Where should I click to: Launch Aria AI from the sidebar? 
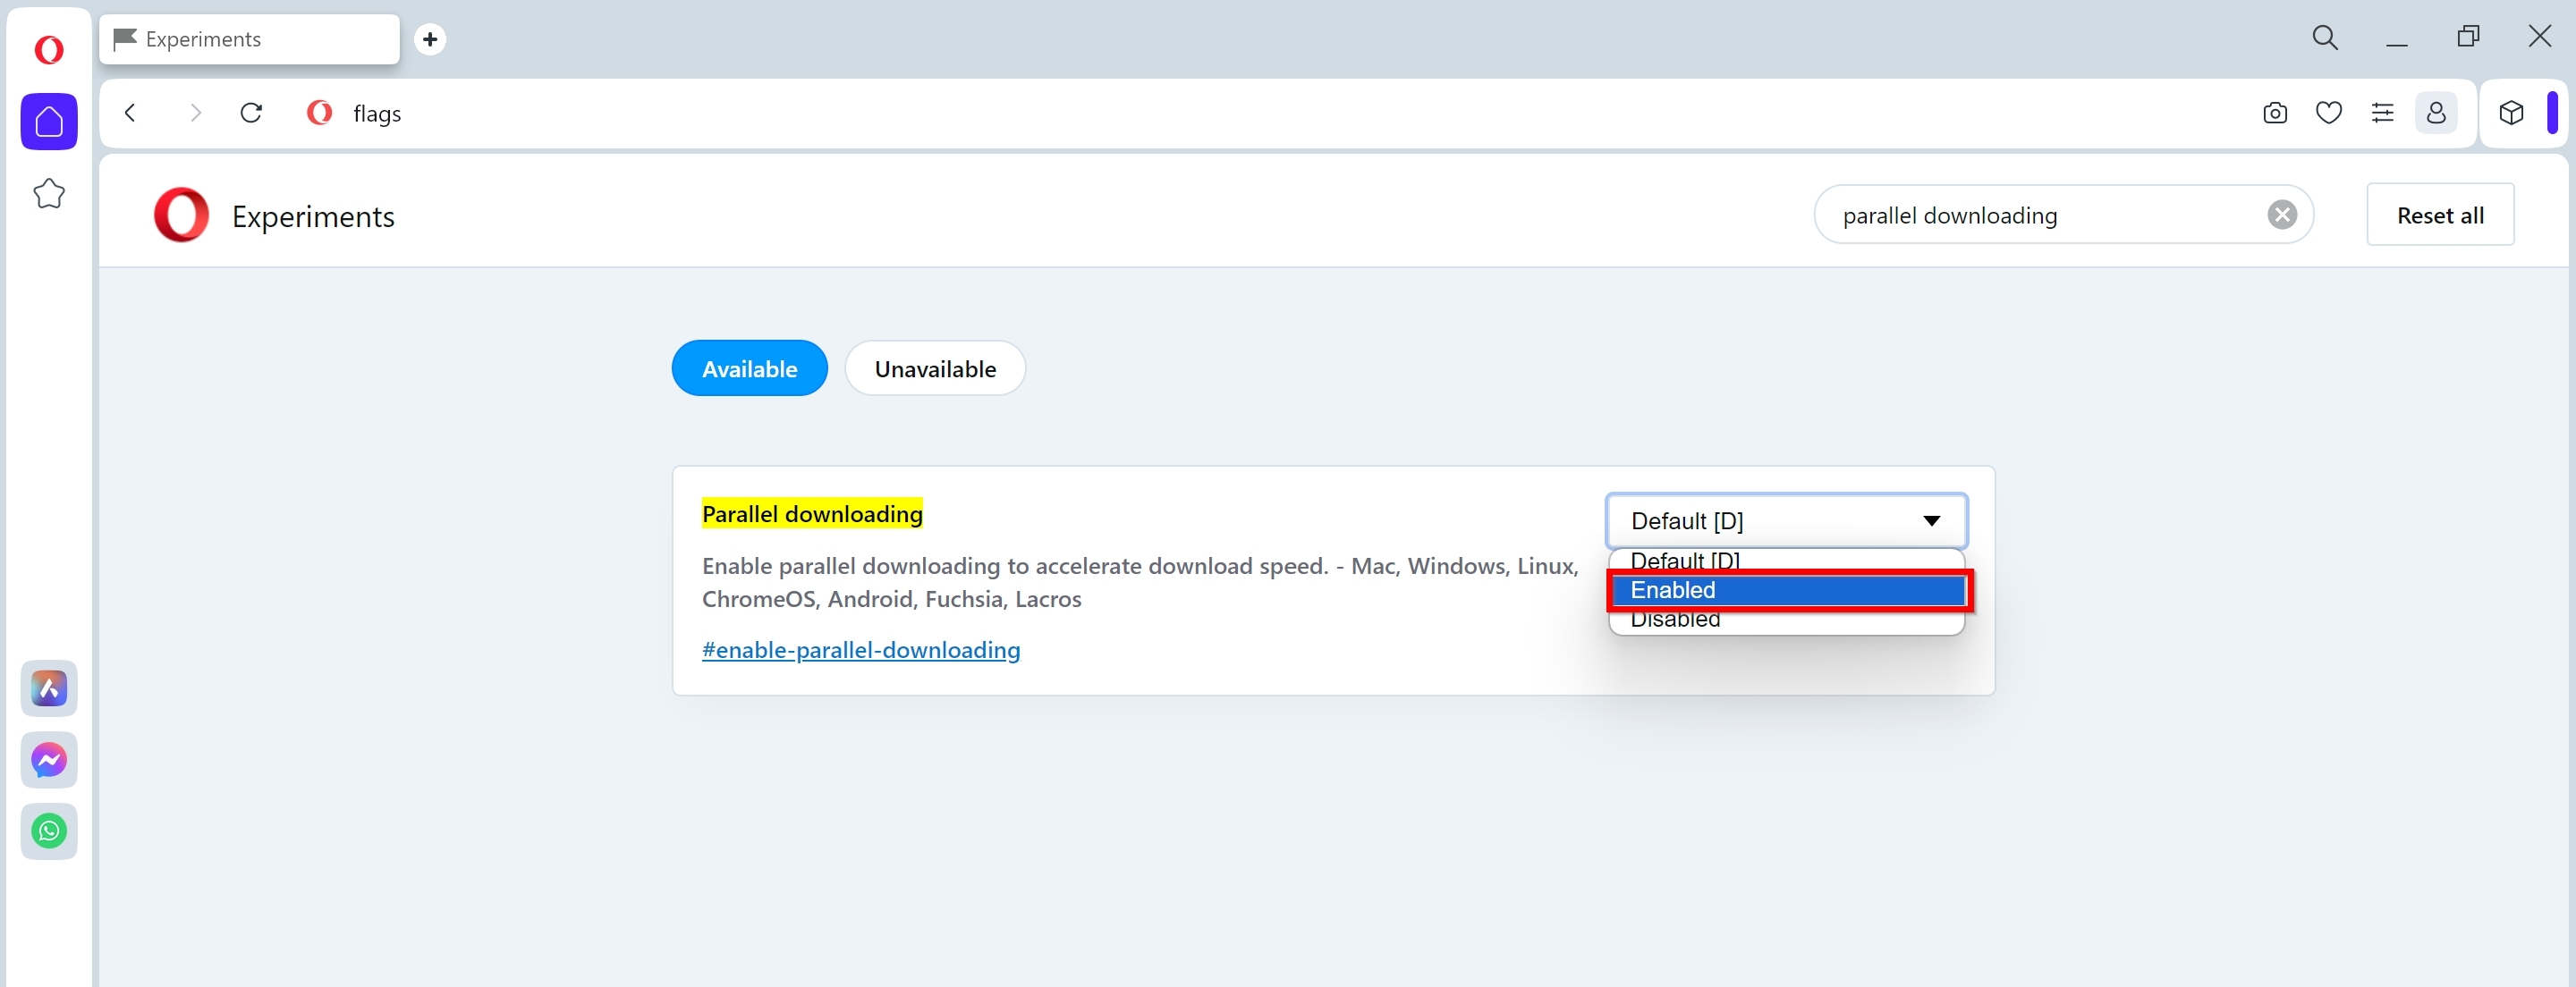(x=49, y=688)
